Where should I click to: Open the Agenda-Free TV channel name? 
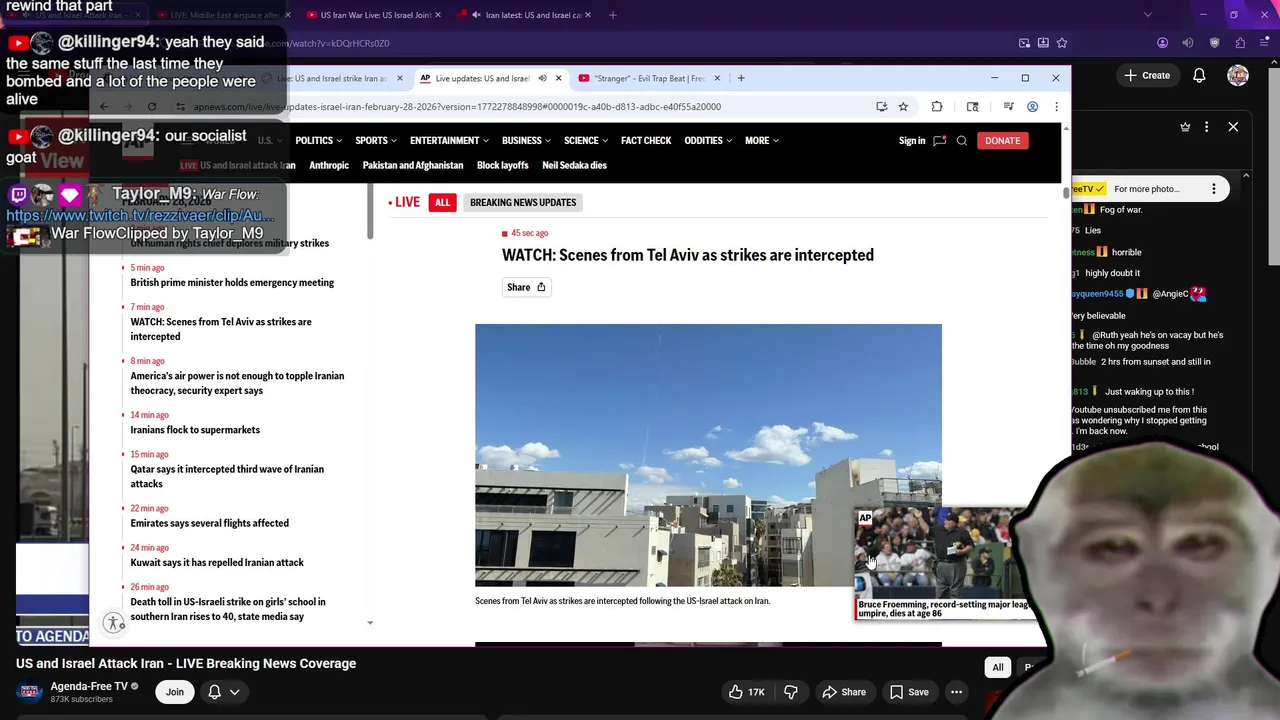pos(89,687)
